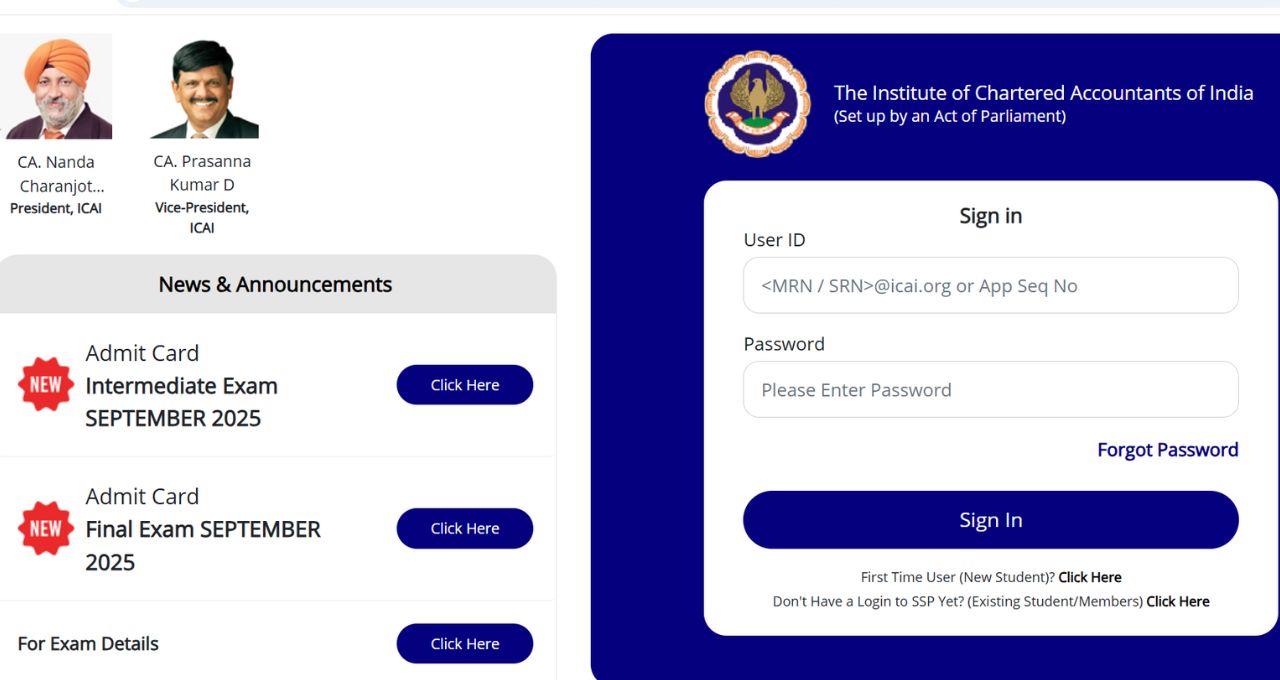Click the Admit Card Final Exam SEPTEMBER 2025 text
The image size is (1280, 680).
pyautogui.click(x=203, y=529)
